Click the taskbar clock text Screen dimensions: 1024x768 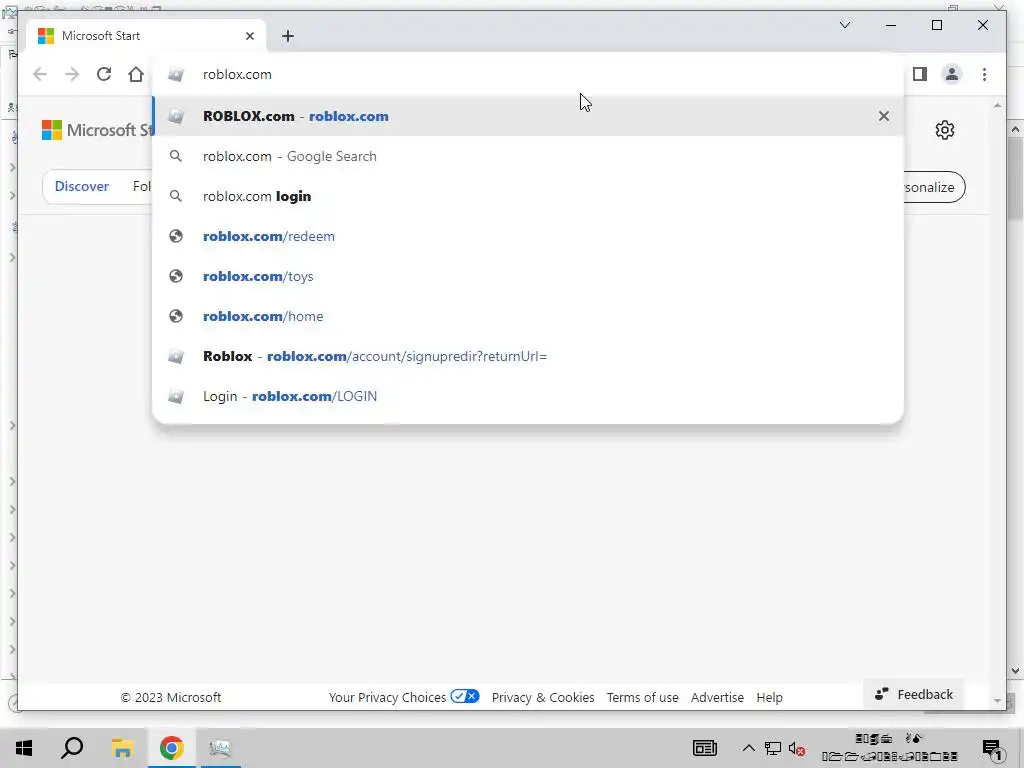pos(889,748)
